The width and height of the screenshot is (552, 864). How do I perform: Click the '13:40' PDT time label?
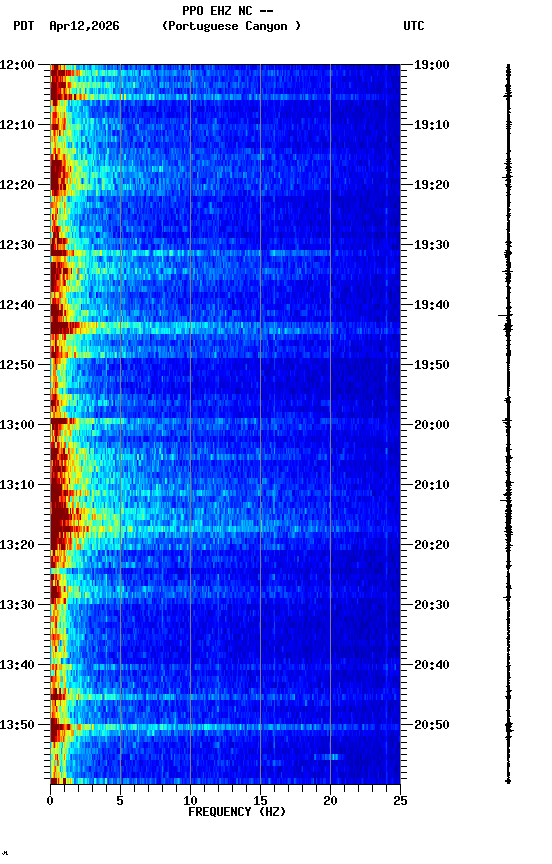coord(17,665)
